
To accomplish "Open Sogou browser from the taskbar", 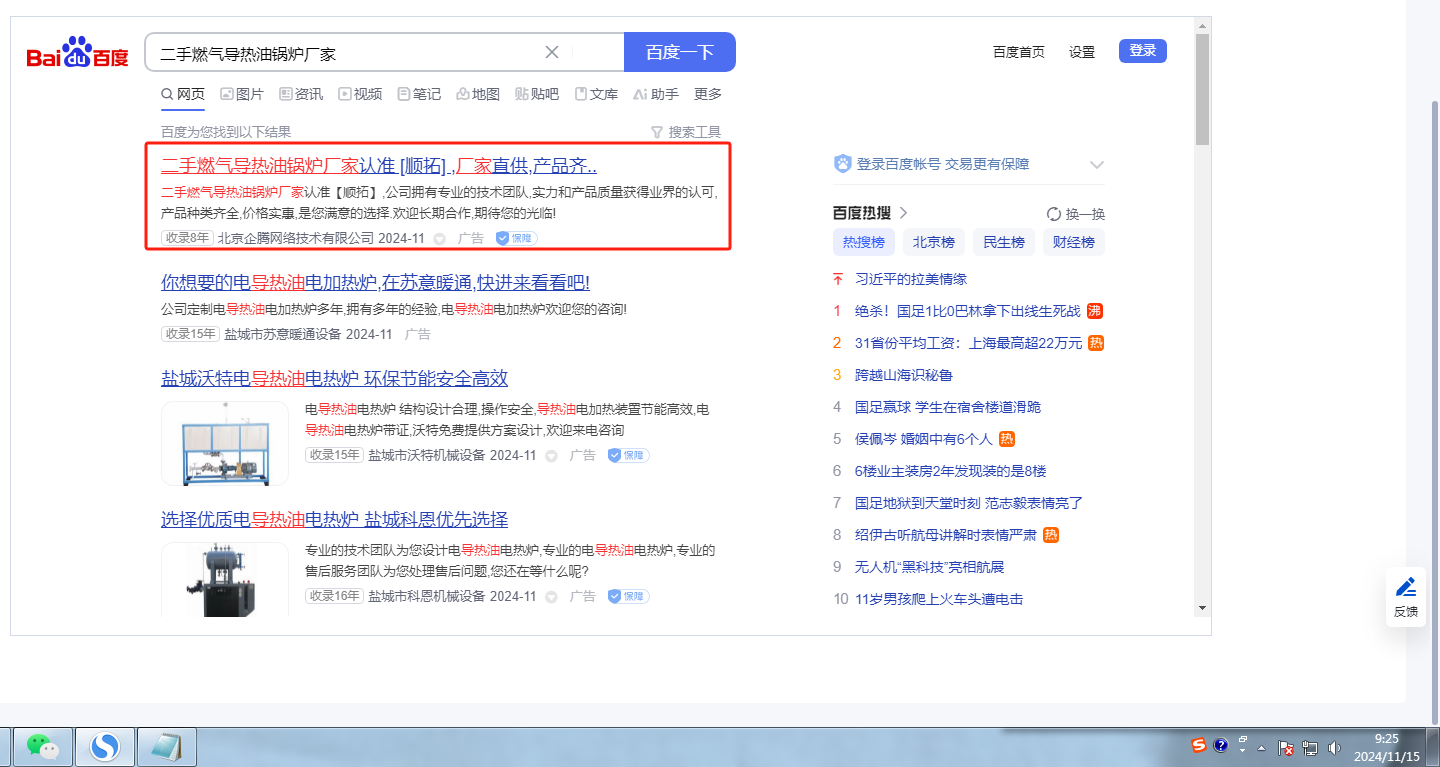I will [x=104, y=746].
